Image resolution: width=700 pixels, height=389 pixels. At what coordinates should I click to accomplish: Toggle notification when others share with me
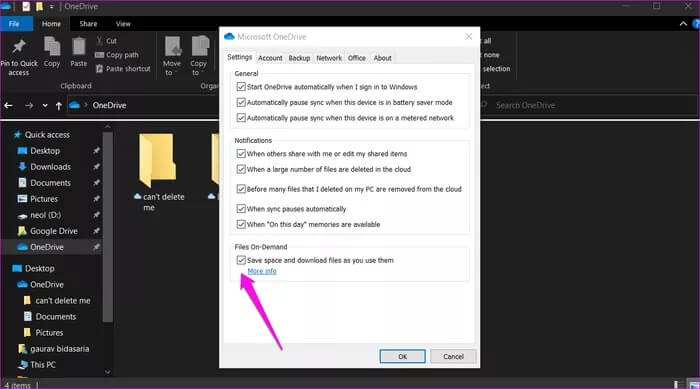tap(241, 154)
